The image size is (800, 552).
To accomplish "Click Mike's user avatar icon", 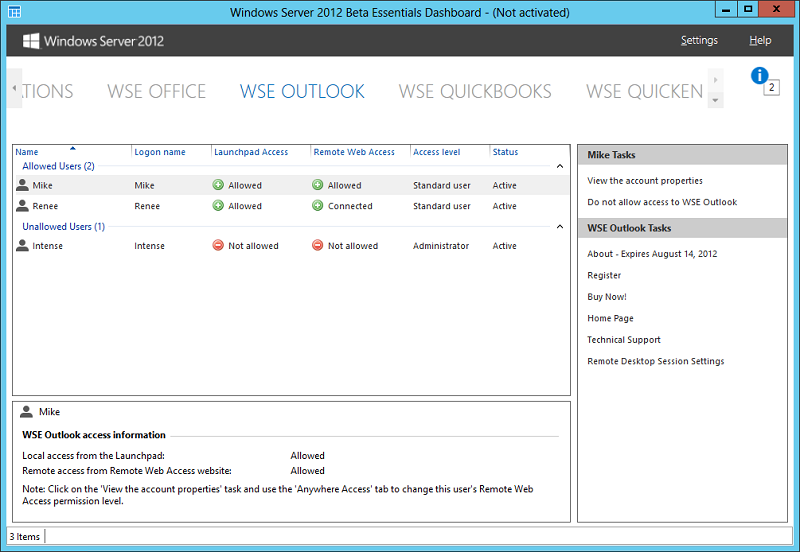I will [x=22, y=185].
